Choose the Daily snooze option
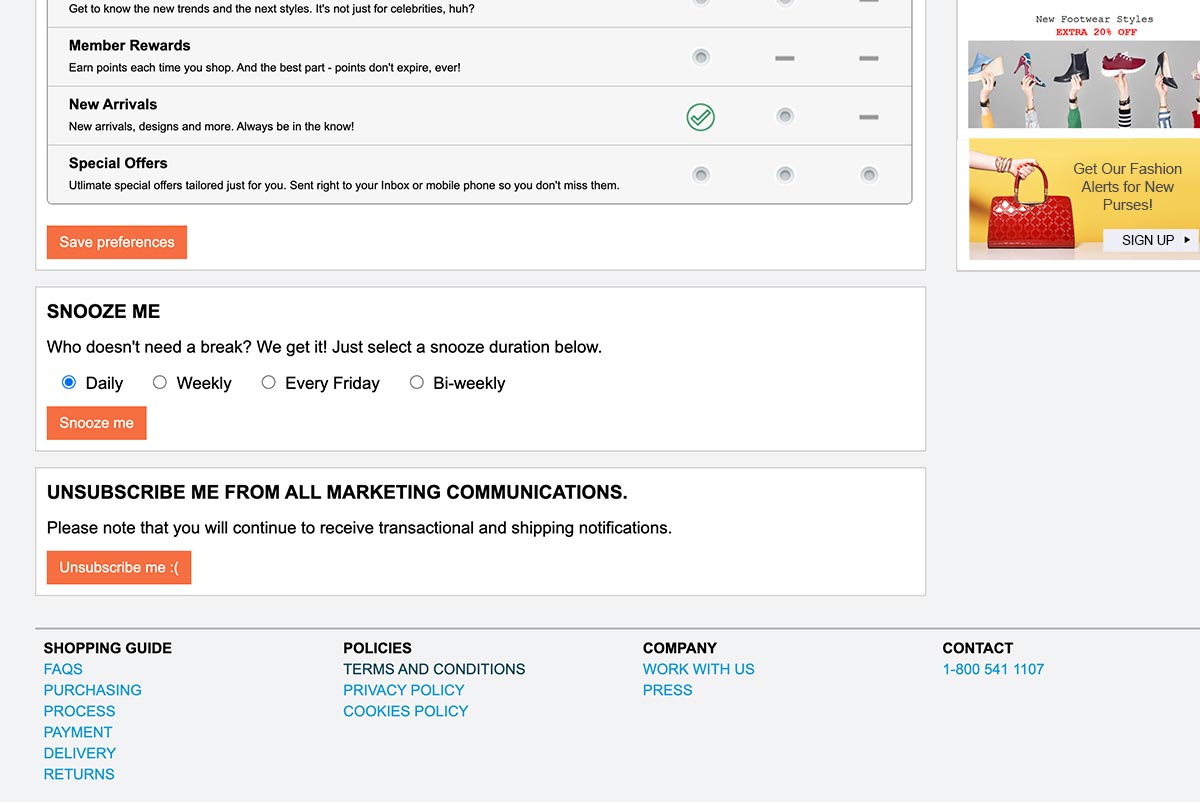This screenshot has width=1200, height=802. coord(69,382)
